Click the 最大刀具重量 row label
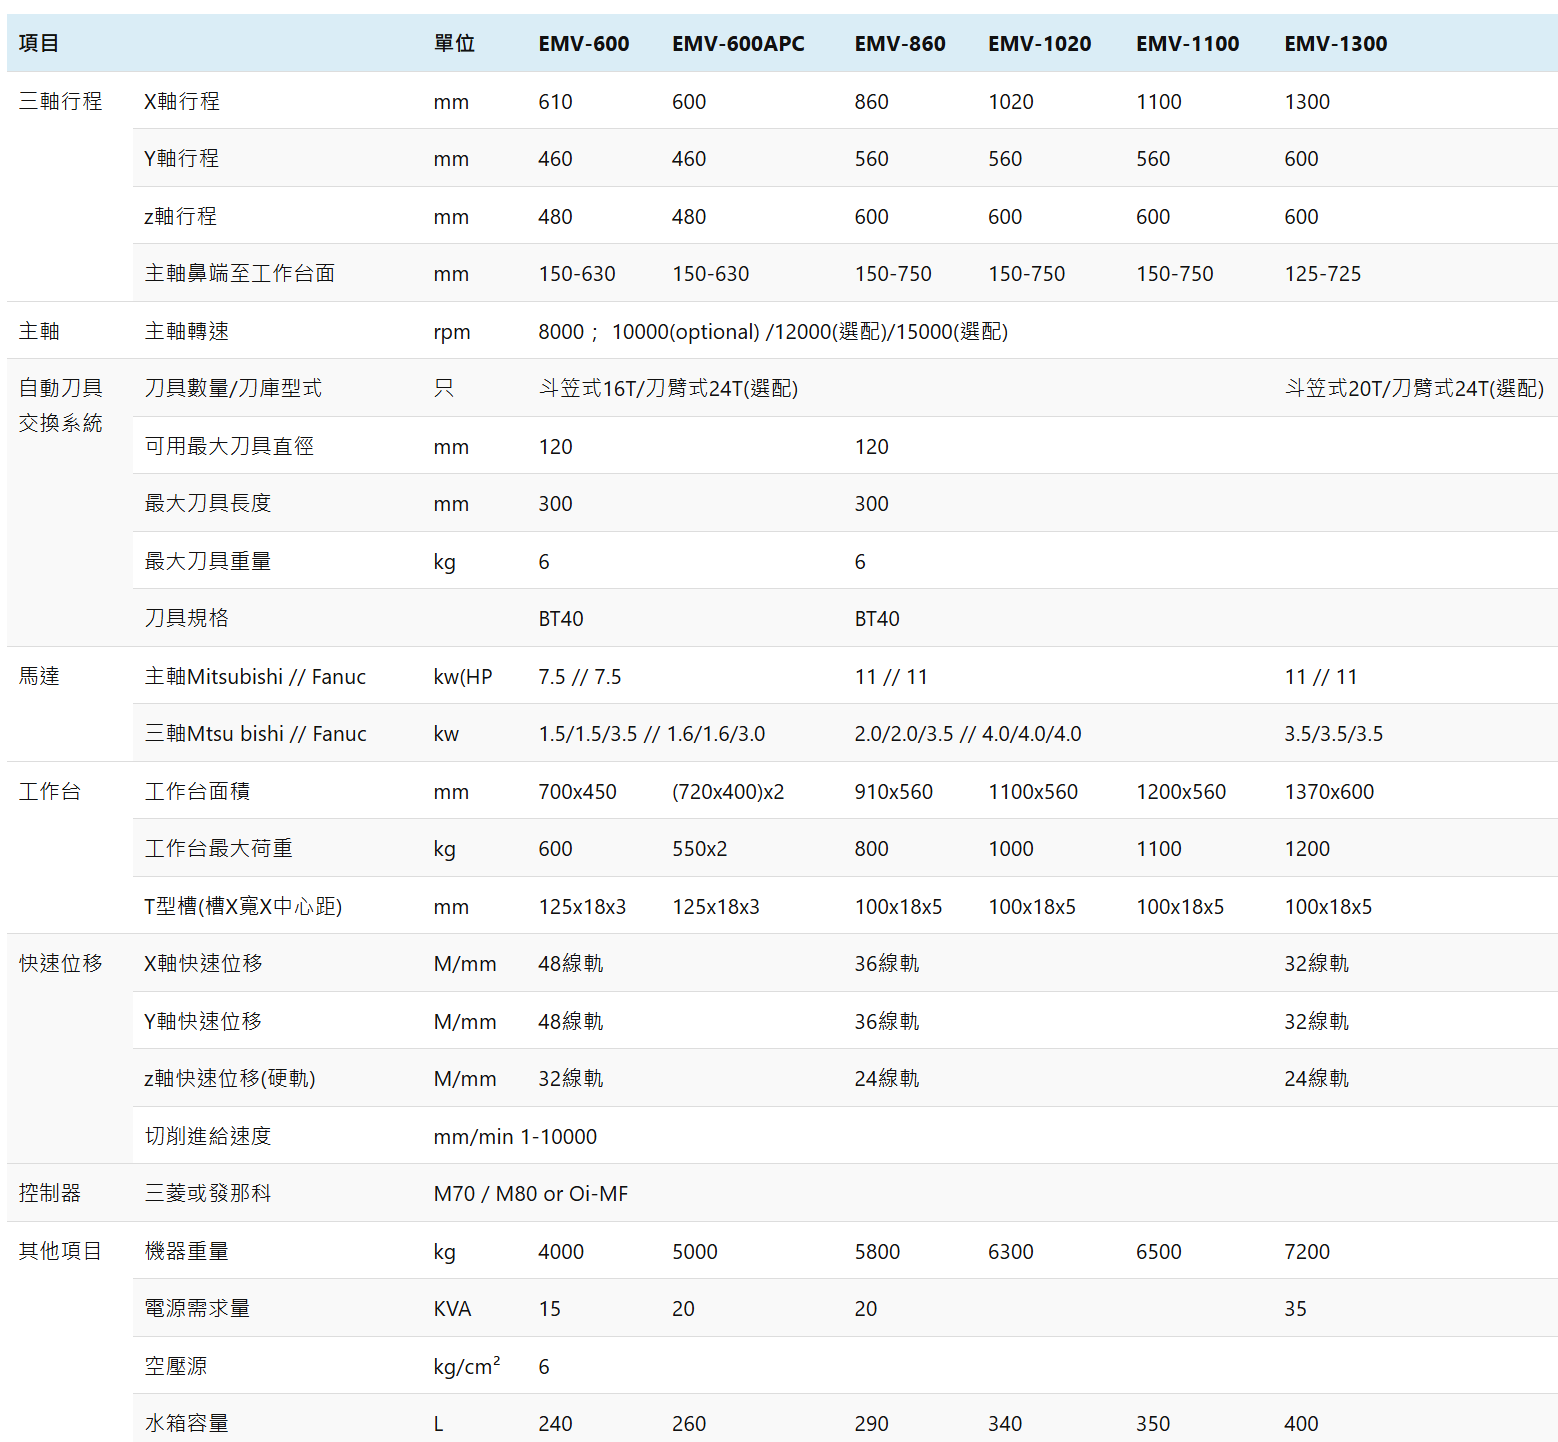 click(x=208, y=561)
